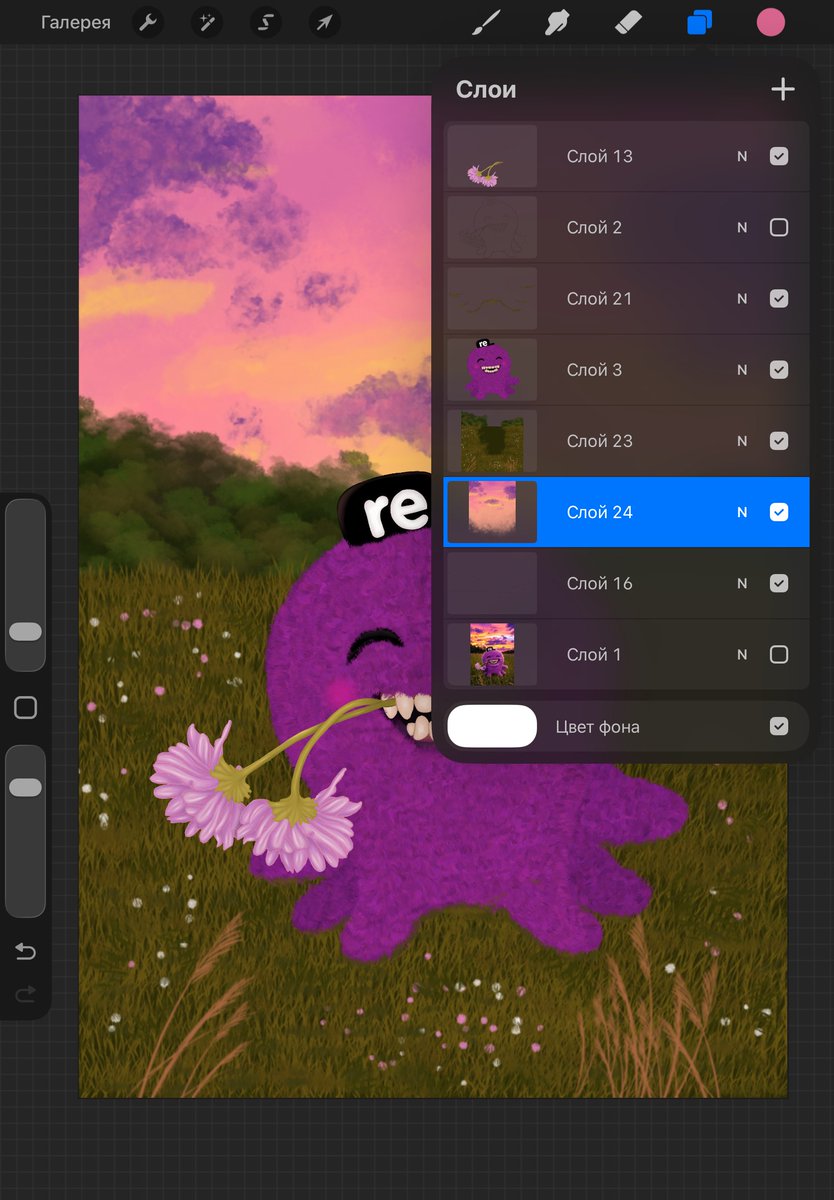834x1200 pixels.
Task: Select the layer named Слой 3
Action: coord(595,370)
